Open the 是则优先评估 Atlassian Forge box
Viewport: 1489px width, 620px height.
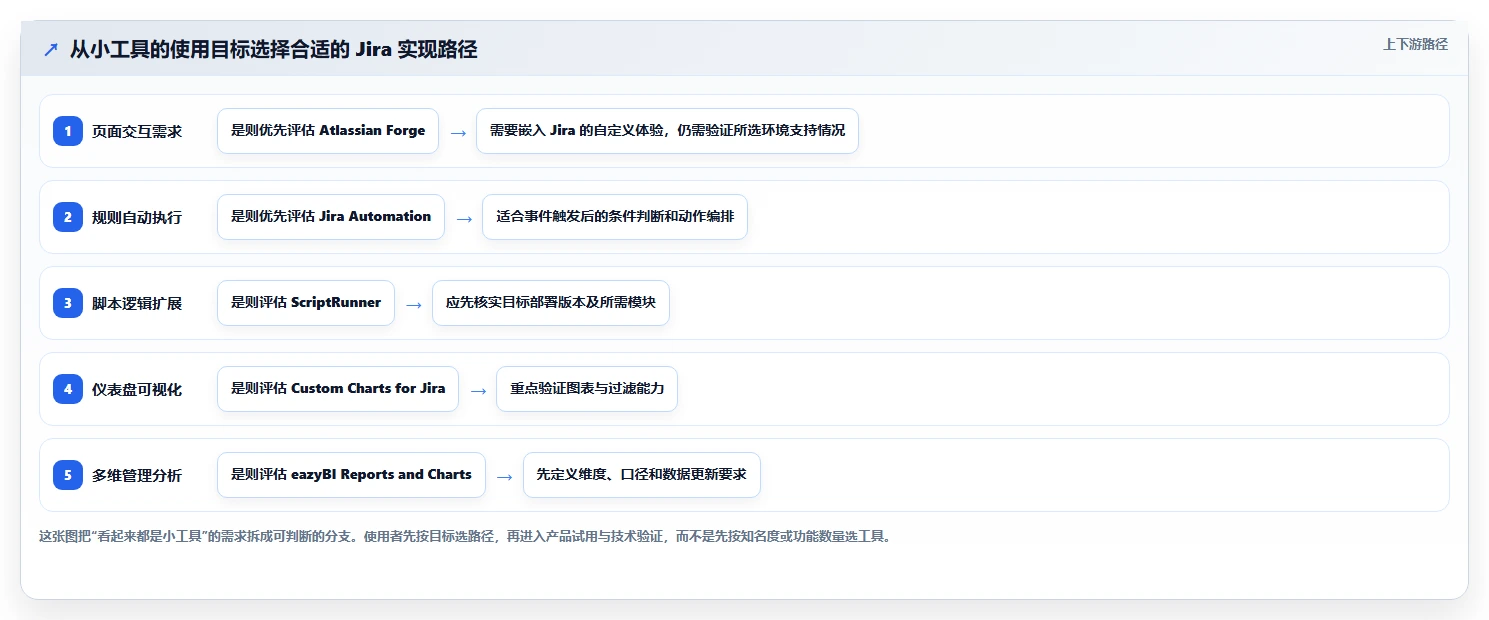coord(328,131)
